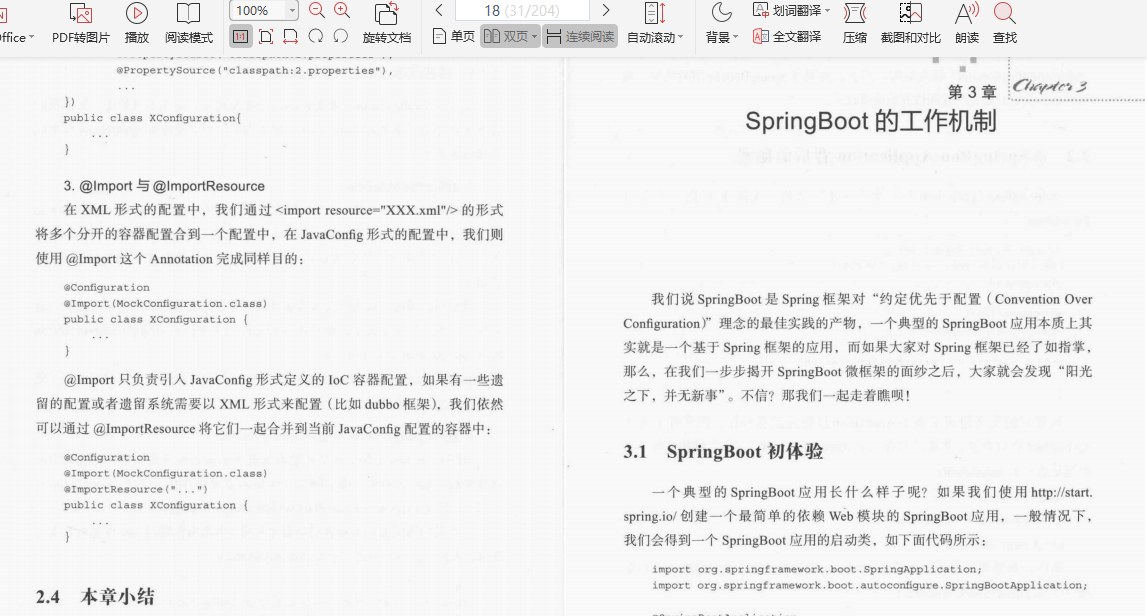Image resolution: width=1147 pixels, height=616 pixels.
Task: Click the fit page icon
Action: 266,36
